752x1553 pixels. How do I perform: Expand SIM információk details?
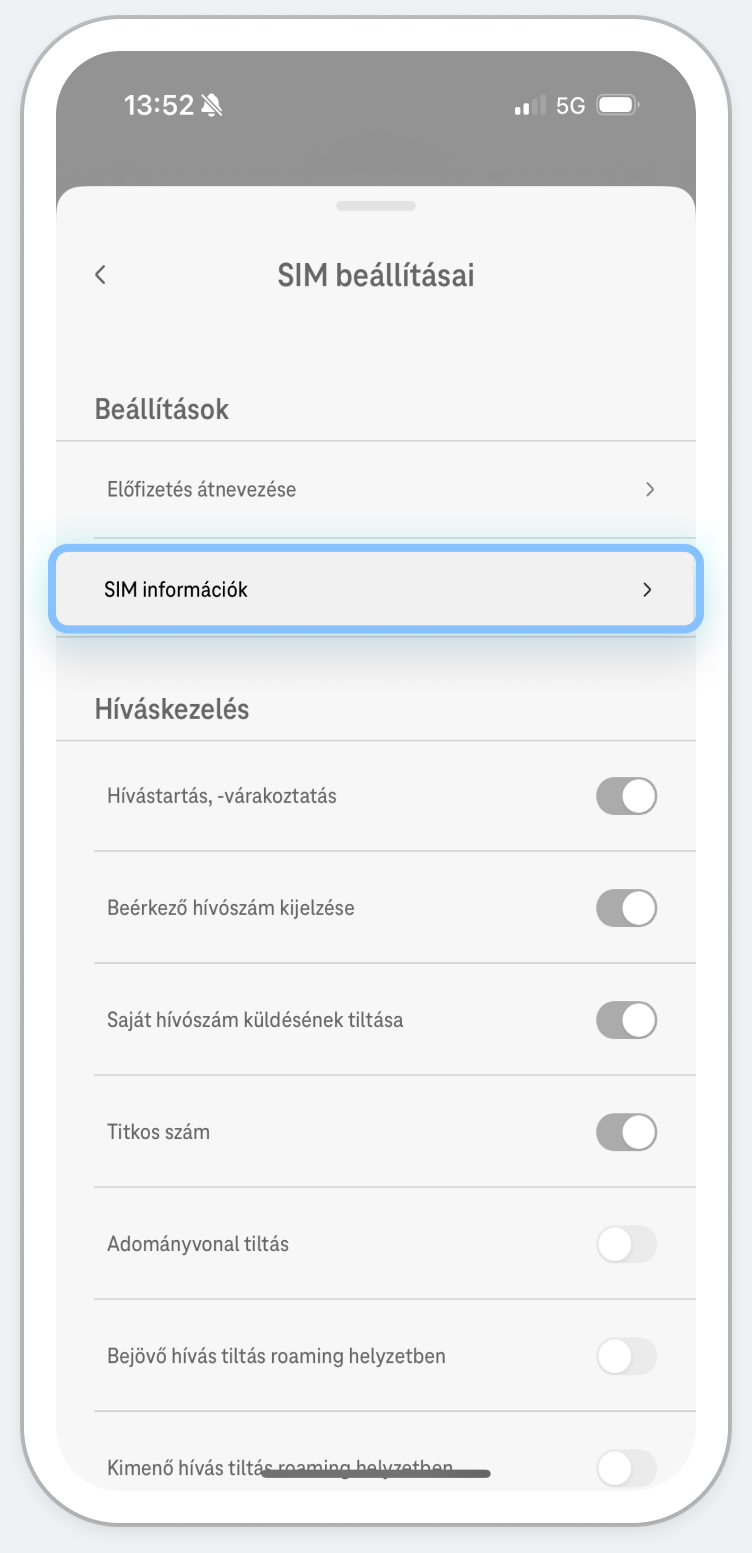[x=648, y=590]
